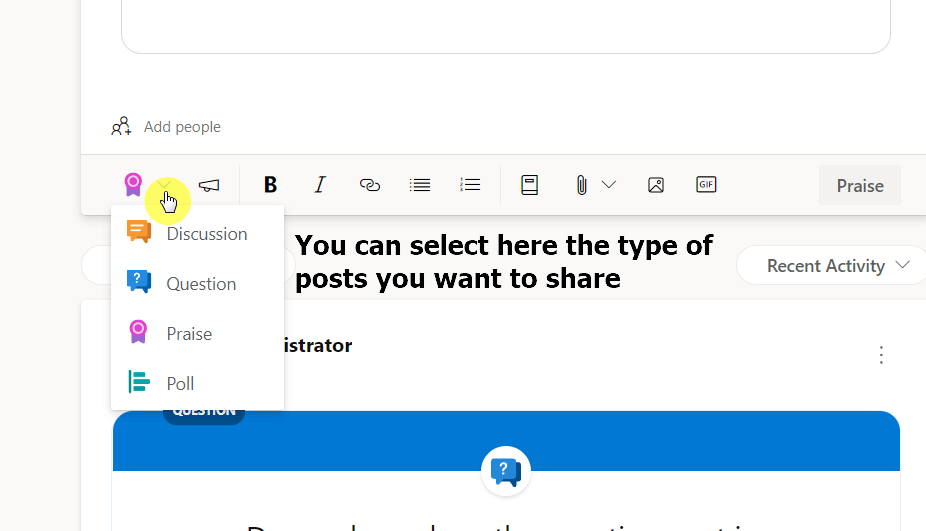
Task: Click the announcement megaphone icon
Action: 209,185
